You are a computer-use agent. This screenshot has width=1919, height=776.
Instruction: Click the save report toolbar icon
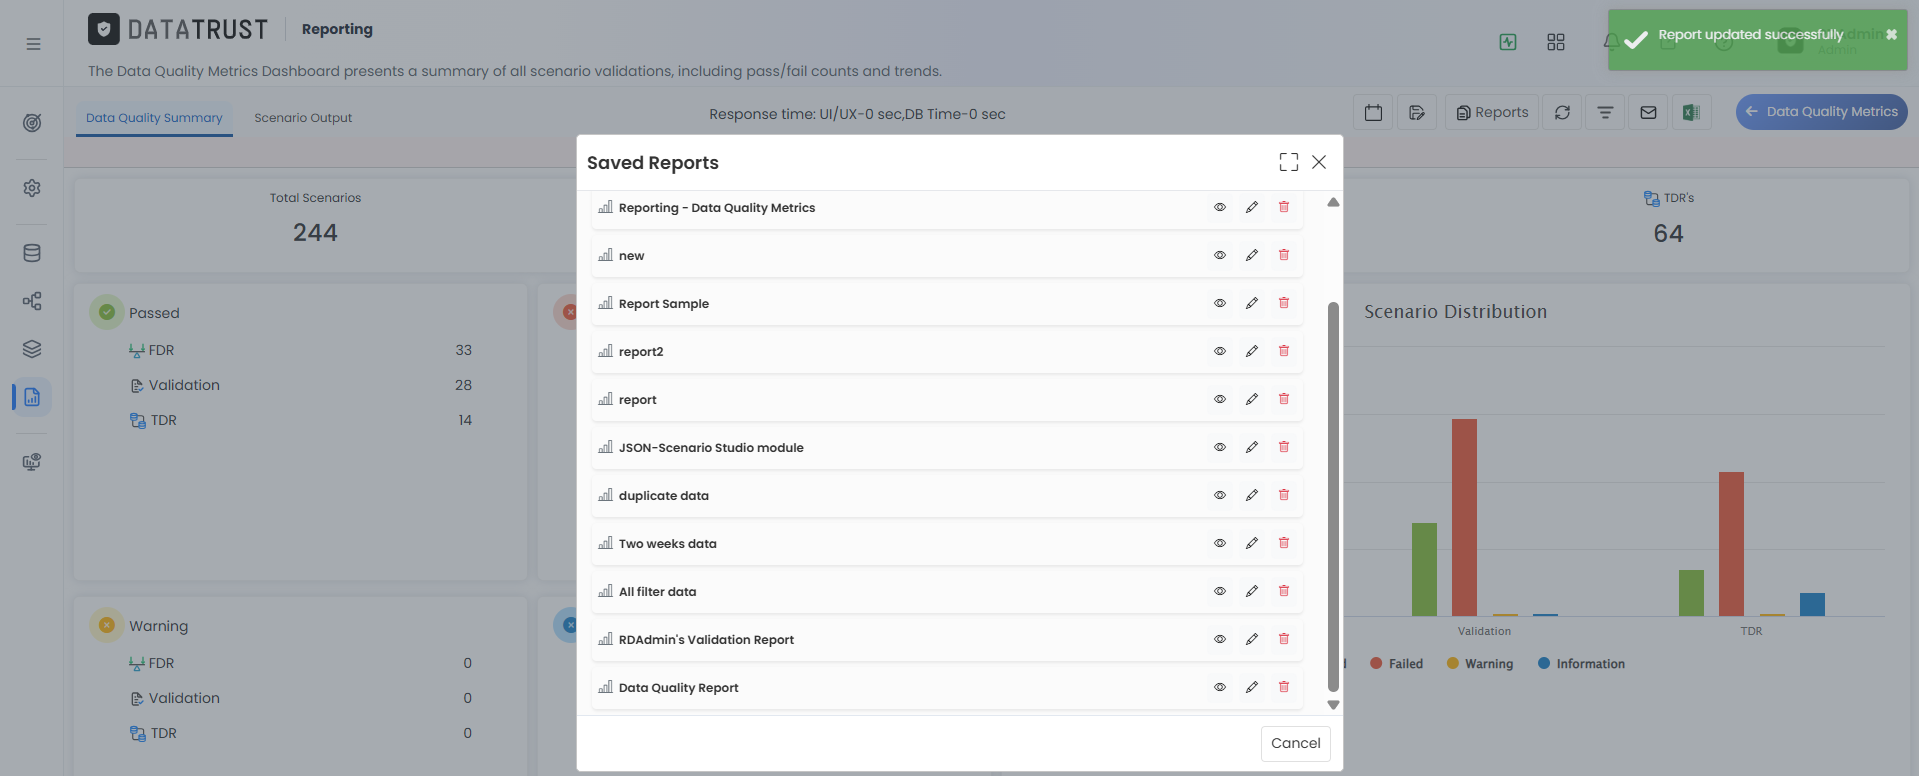1417,112
